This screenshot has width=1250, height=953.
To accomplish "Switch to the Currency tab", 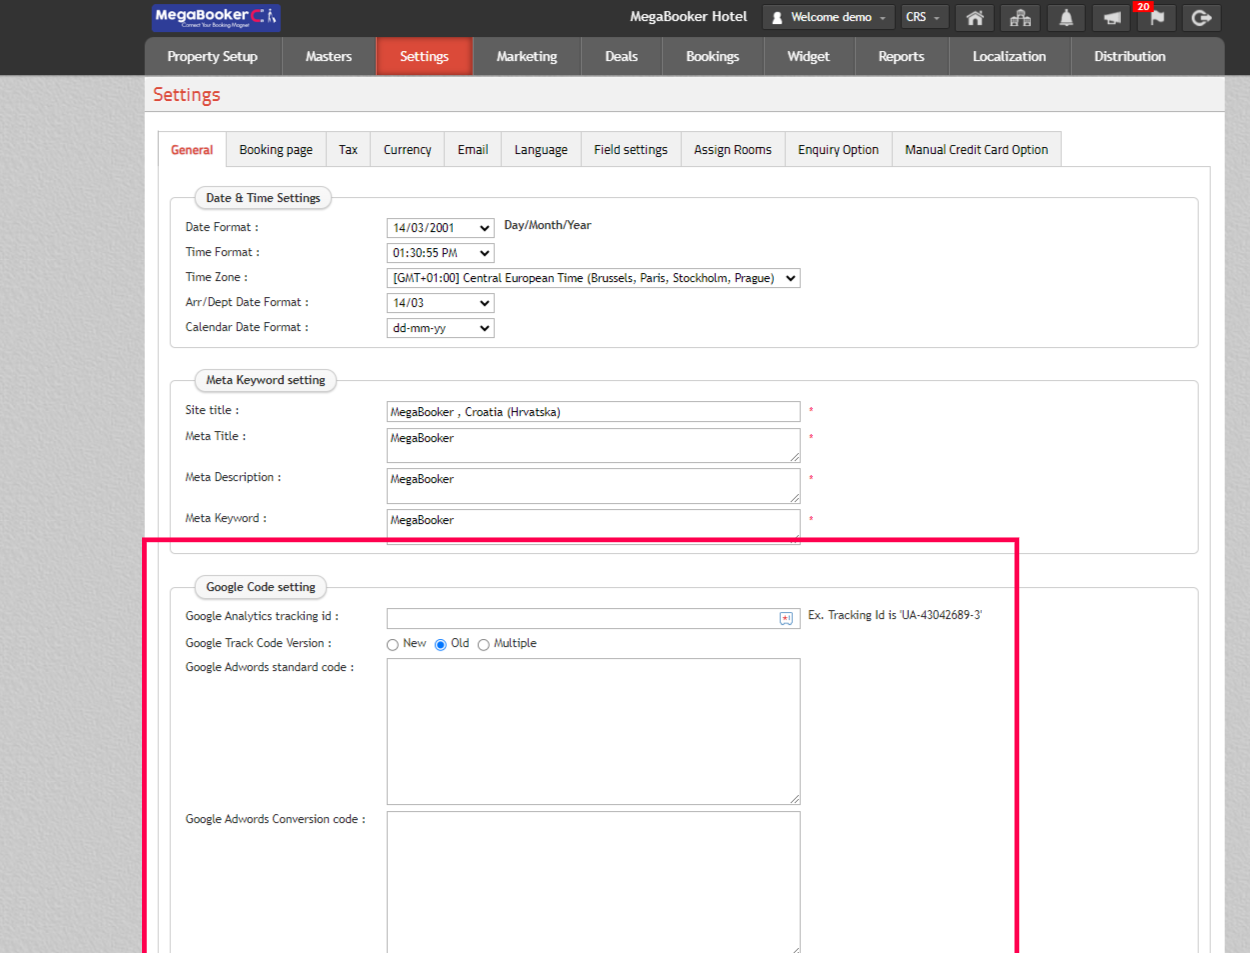I will click(407, 150).
